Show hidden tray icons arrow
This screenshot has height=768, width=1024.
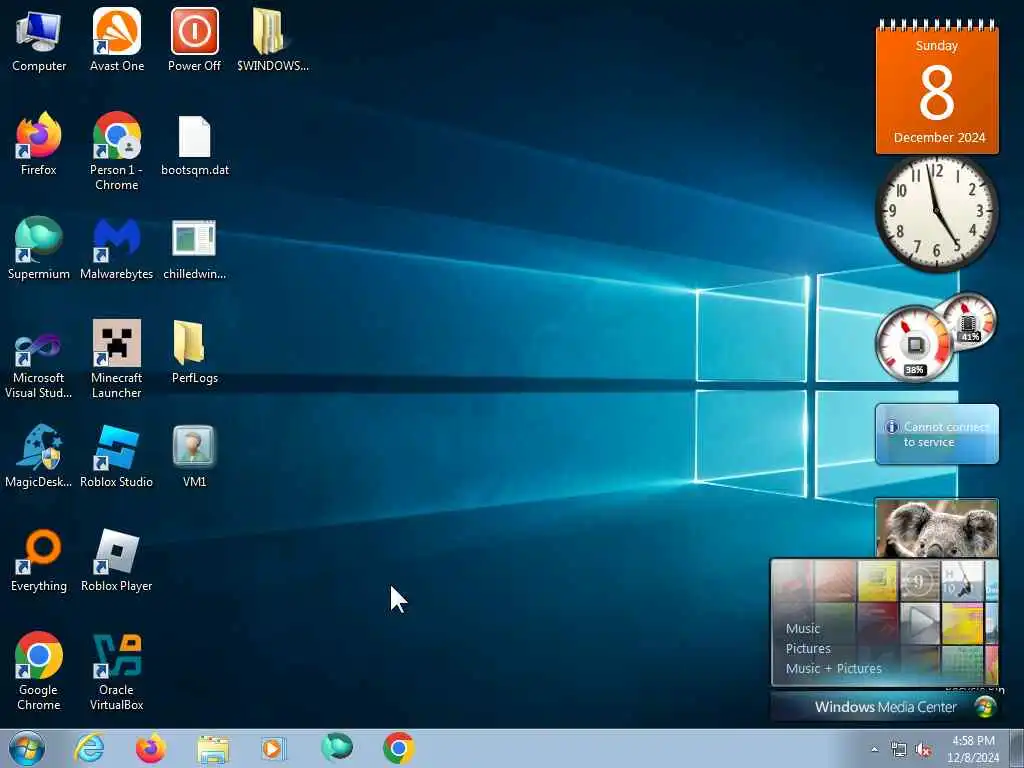point(874,750)
